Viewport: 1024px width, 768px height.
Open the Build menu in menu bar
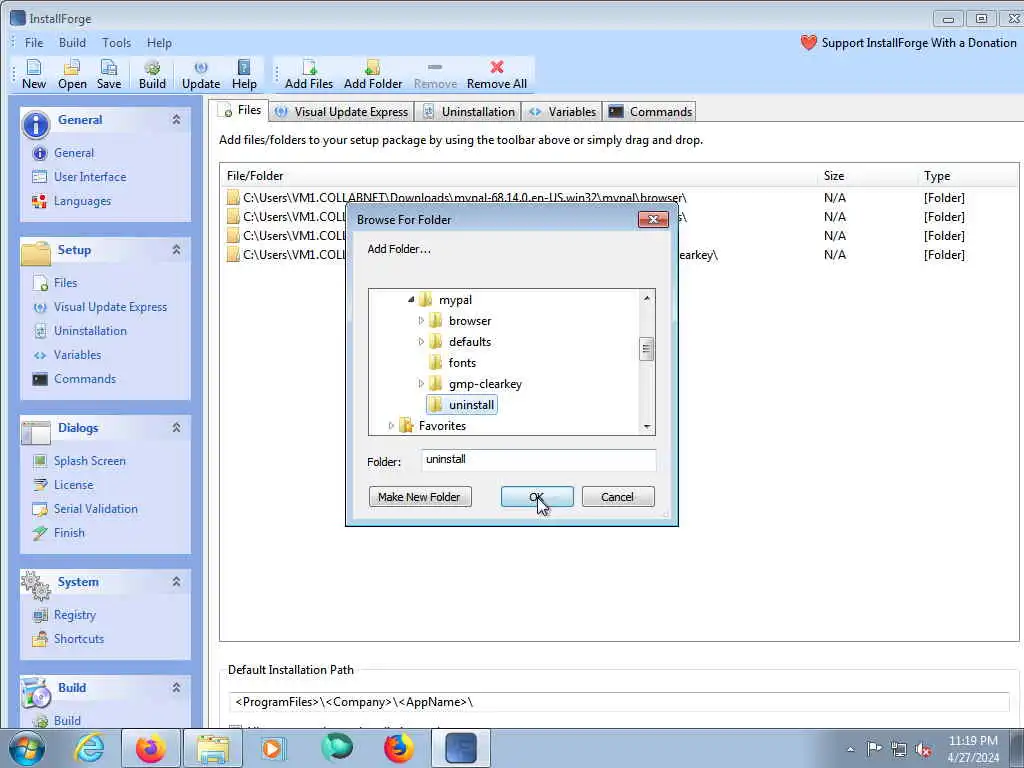point(72,43)
